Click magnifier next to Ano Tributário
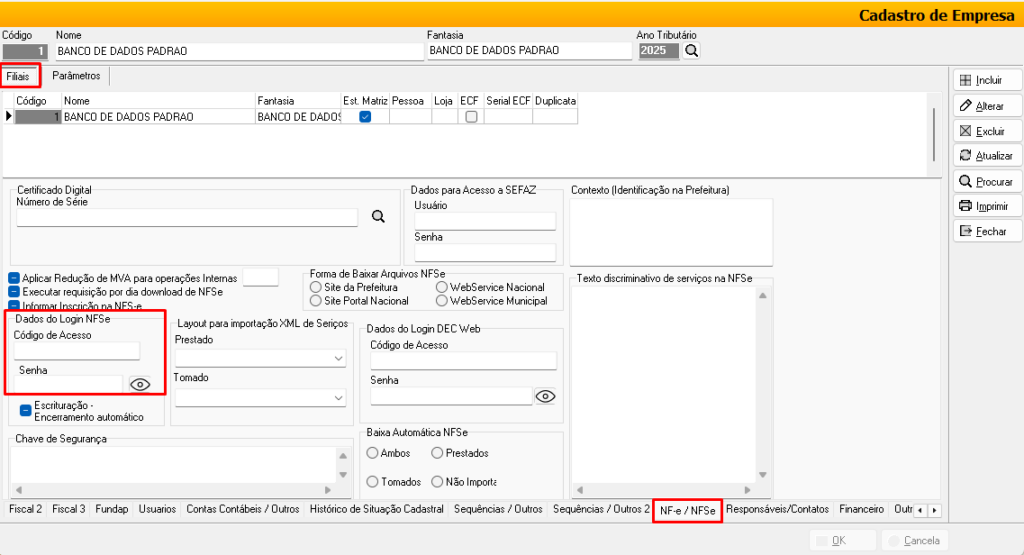The width and height of the screenshot is (1024, 555). 692,51
